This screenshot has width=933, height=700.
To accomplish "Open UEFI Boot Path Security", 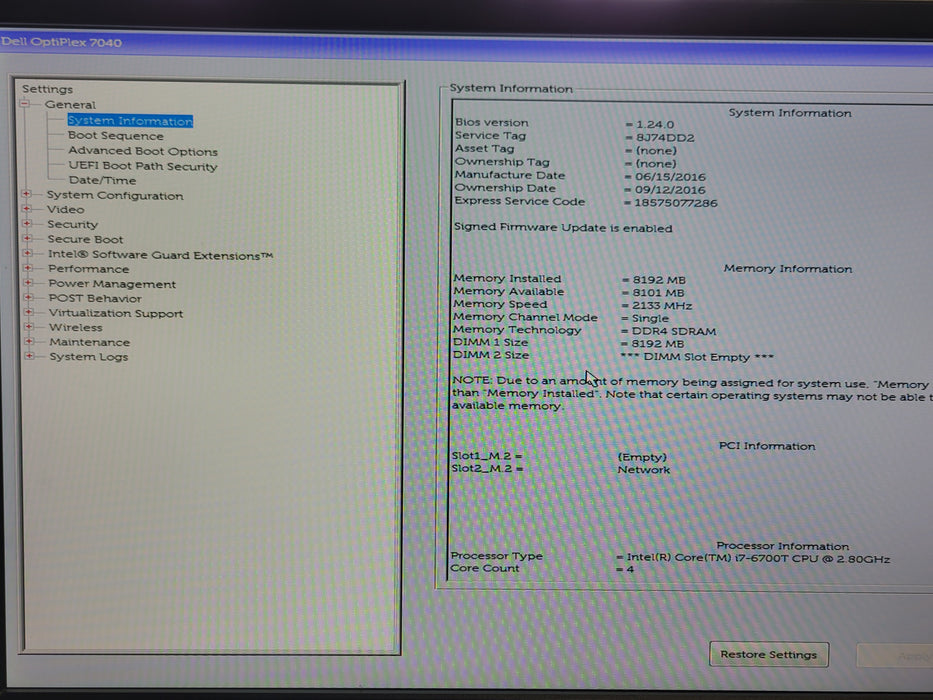I will tap(143, 166).
